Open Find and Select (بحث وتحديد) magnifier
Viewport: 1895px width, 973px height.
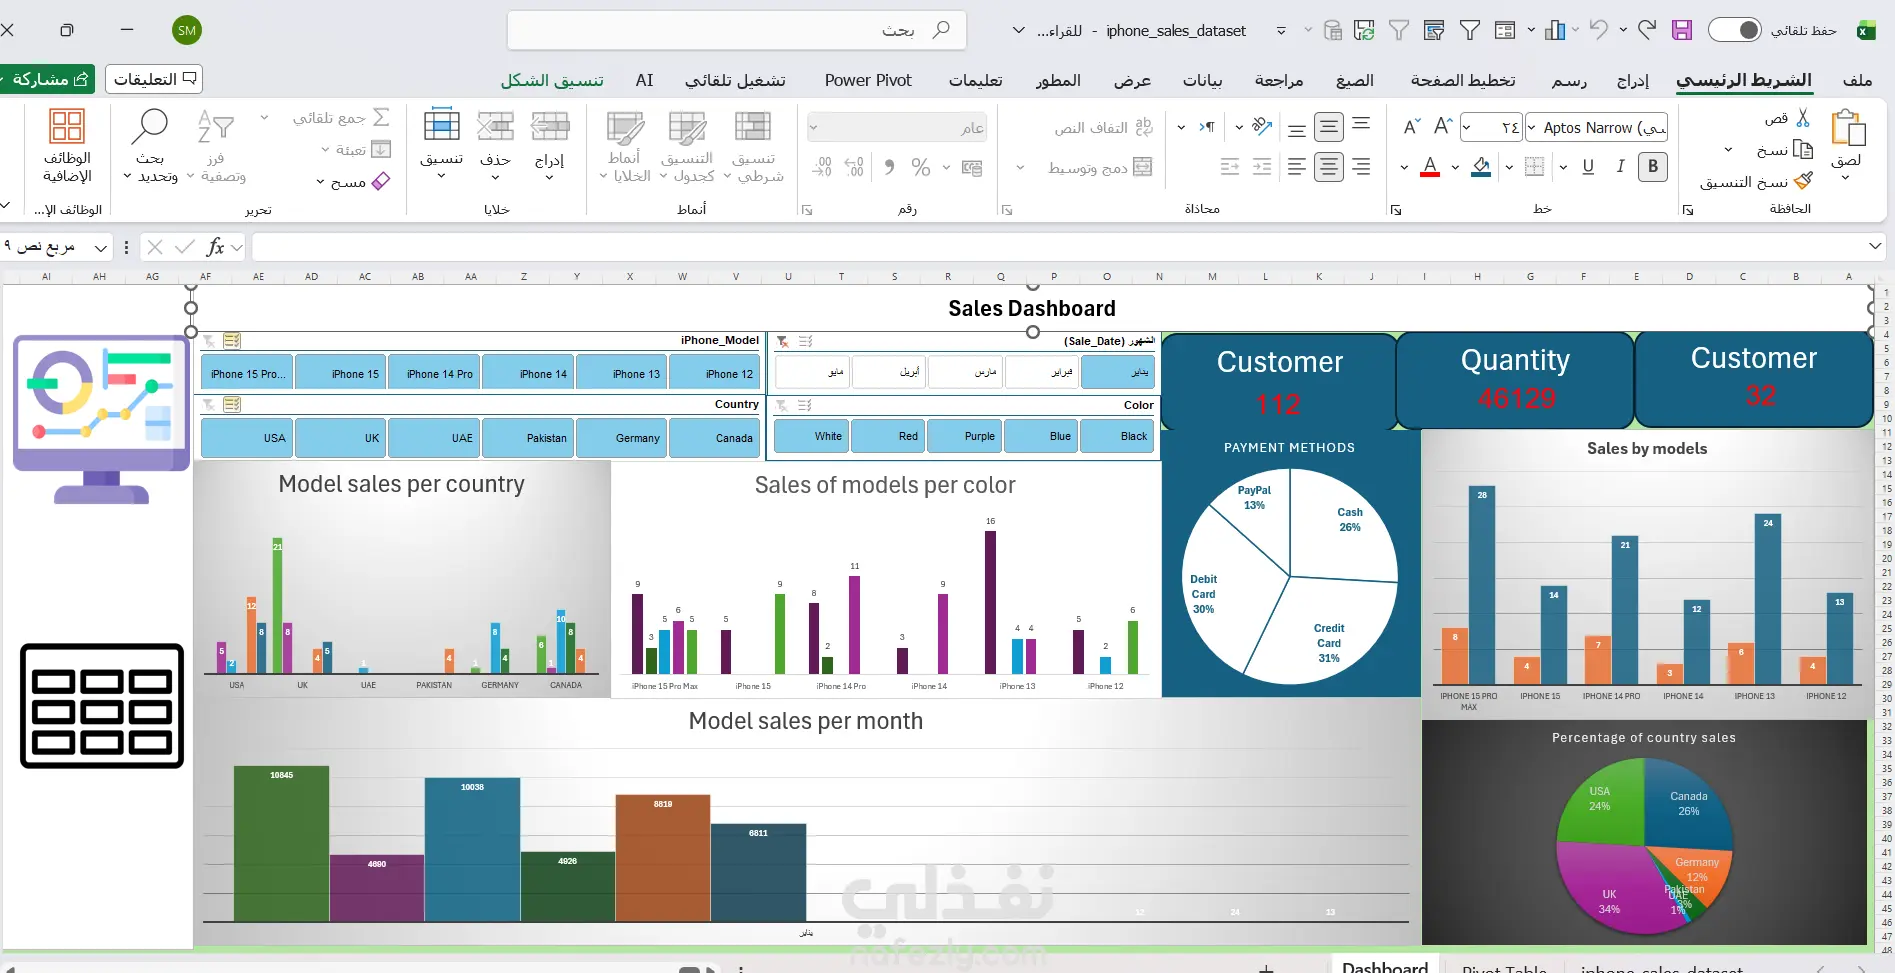(x=150, y=127)
